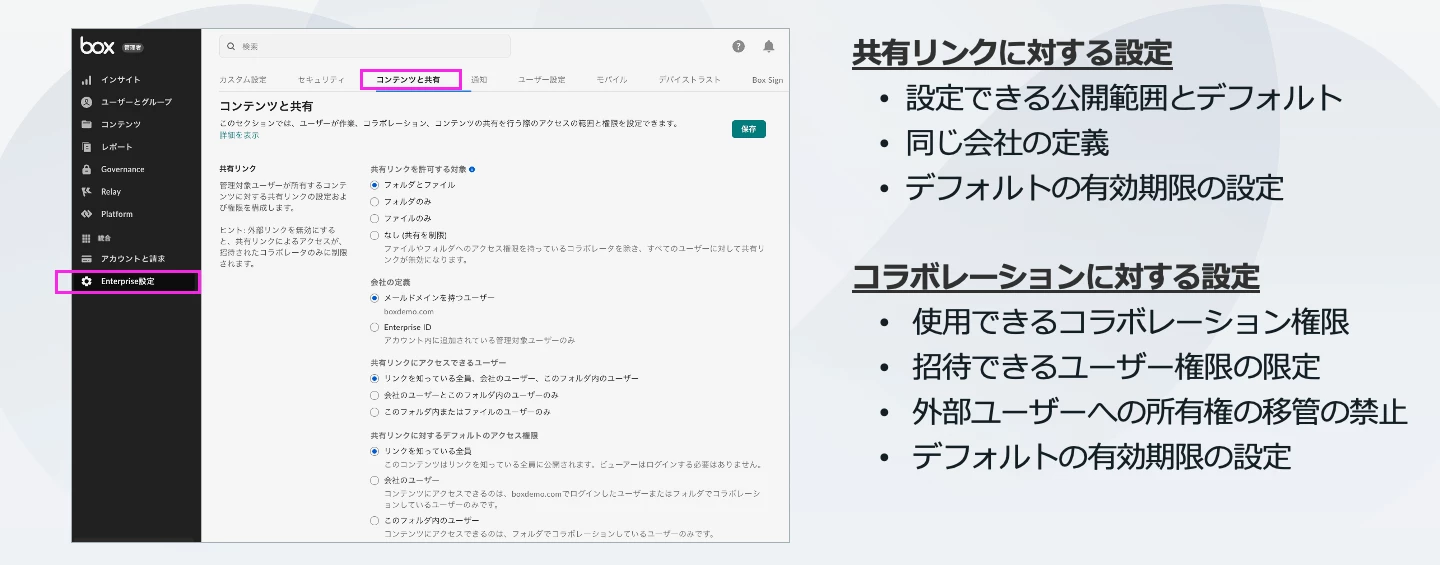Choose メールドメインを持つユーザー for company definition
Screen dimensions: 1440x565
click(x=375, y=298)
